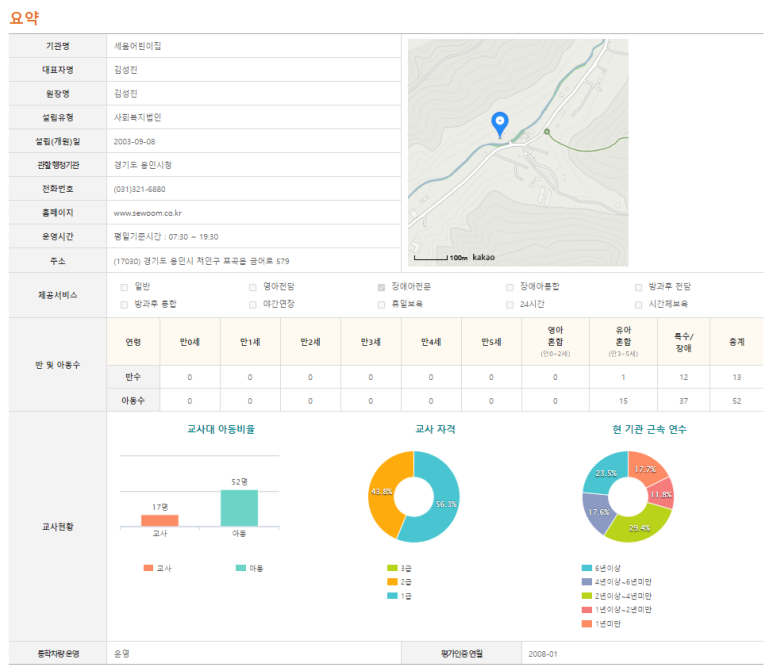773x671 pixels.
Task: Click the phone number (031)321-6880
Action: 140,189
